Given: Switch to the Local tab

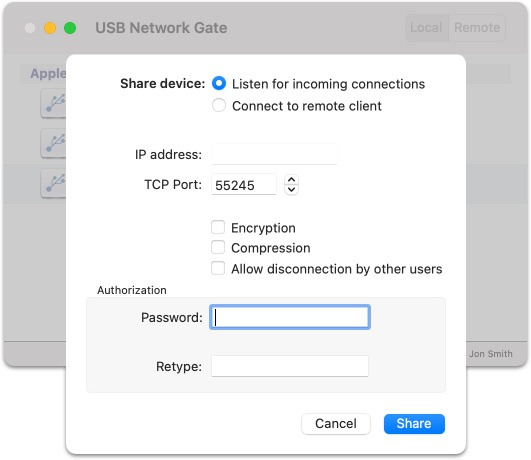Looking at the screenshot, I should (x=426, y=27).
